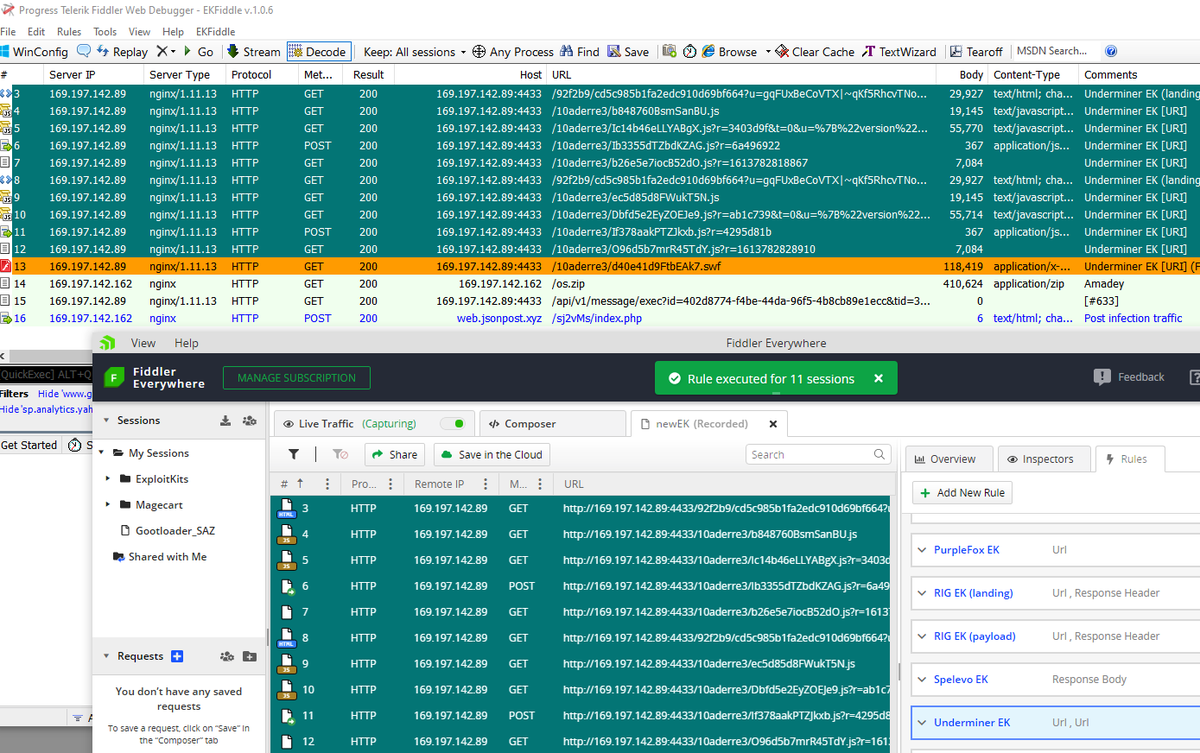Viewport: 1200px width, 753px height.
Task: Click the clear filters icon
Action: [x=340, y=454]
